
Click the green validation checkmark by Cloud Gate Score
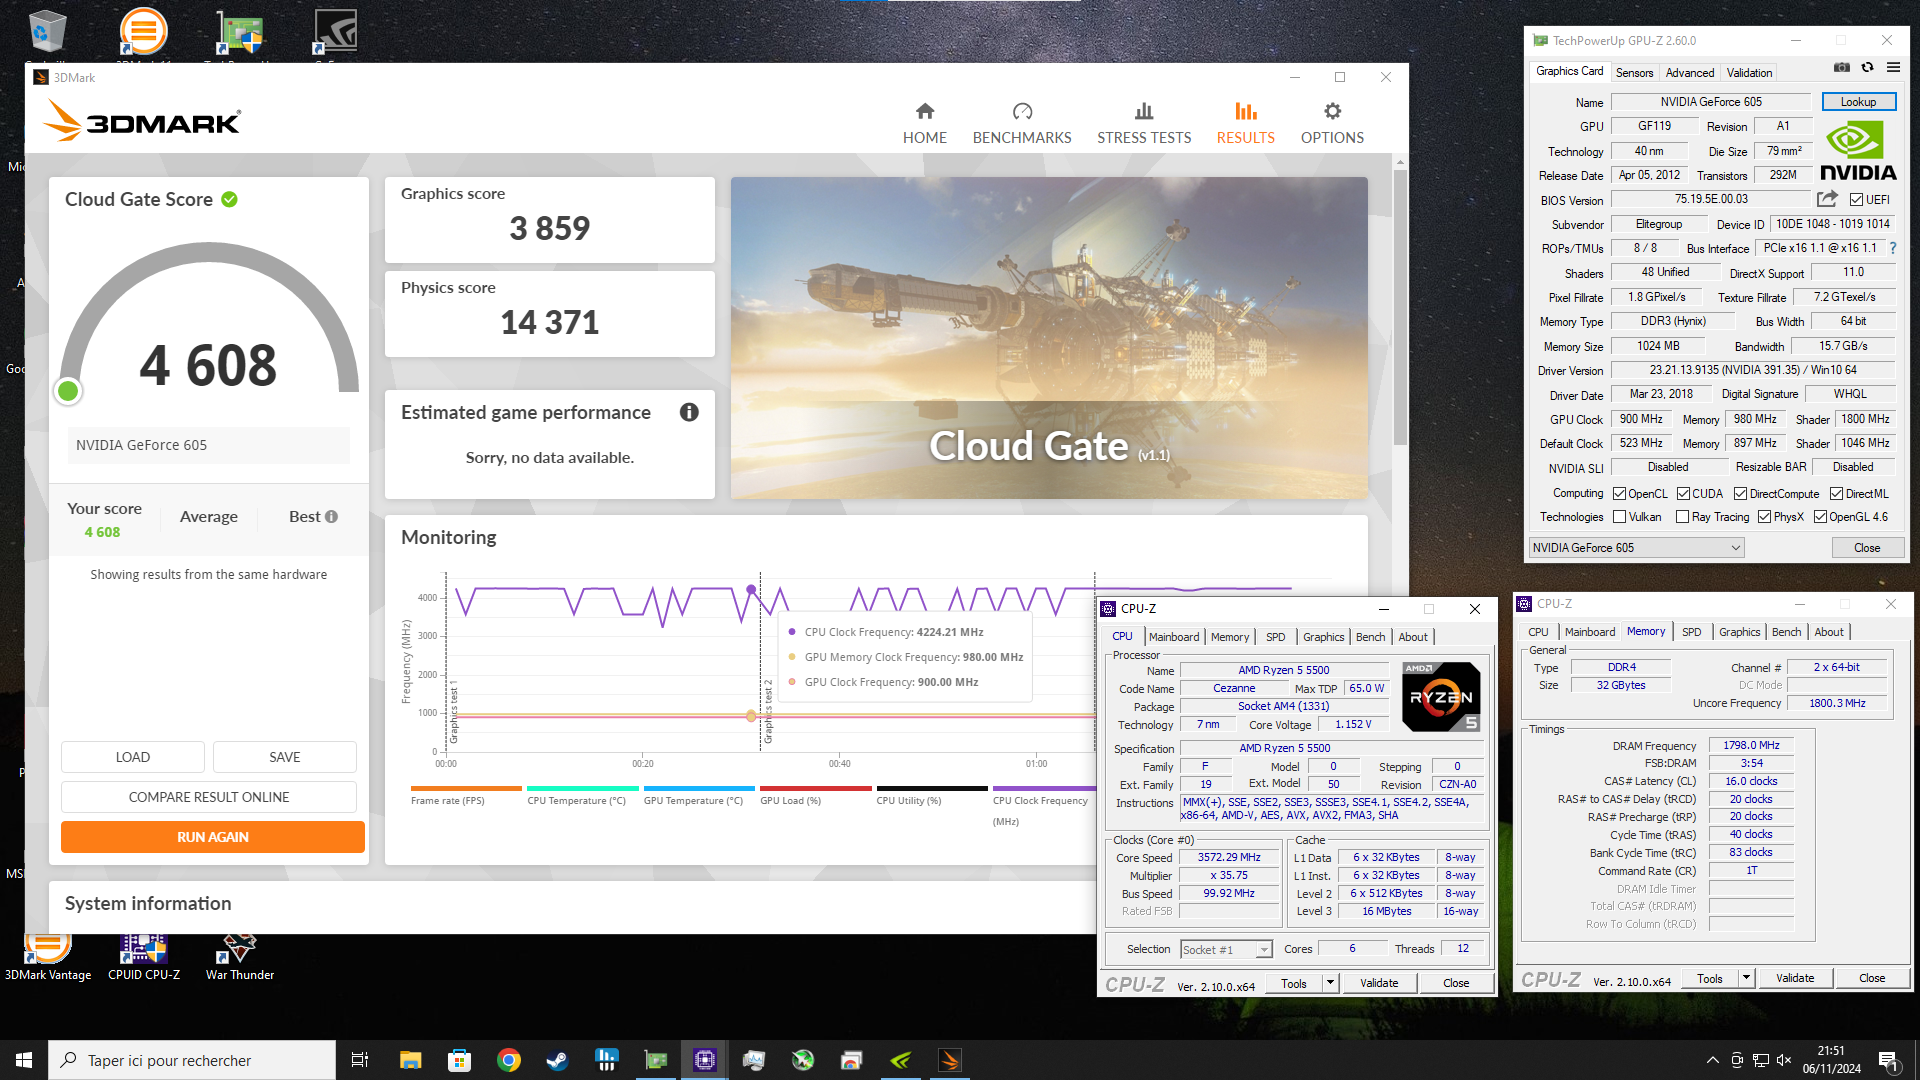coord(229,199)
